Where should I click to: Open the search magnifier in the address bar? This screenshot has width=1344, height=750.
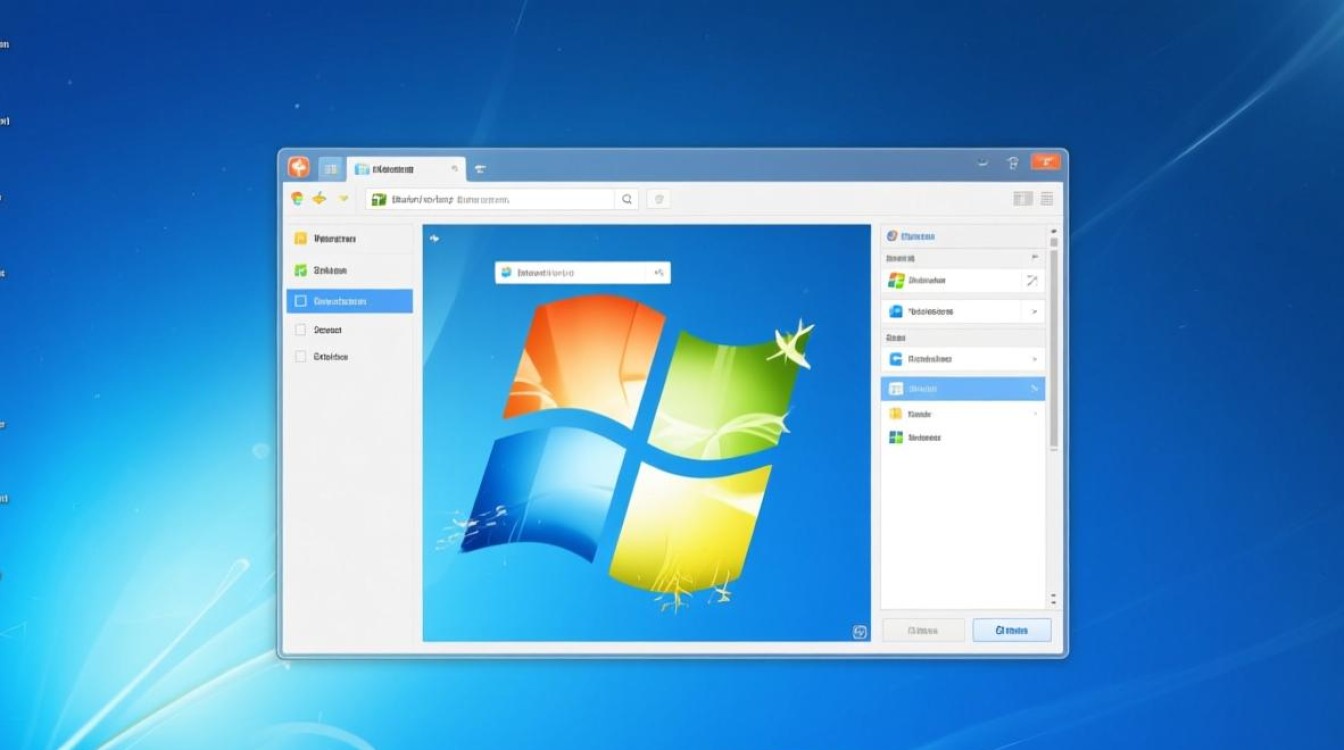point(626,198)
